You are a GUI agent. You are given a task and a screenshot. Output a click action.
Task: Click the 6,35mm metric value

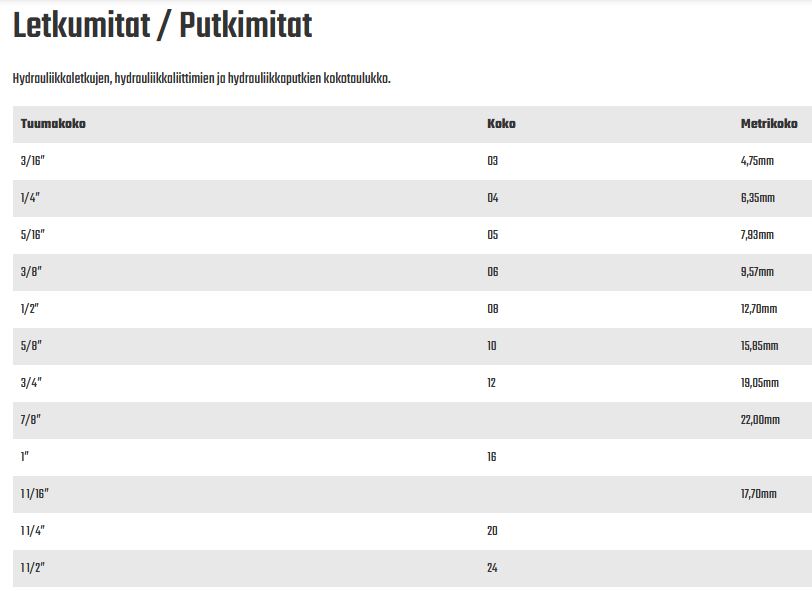point(758,198)
